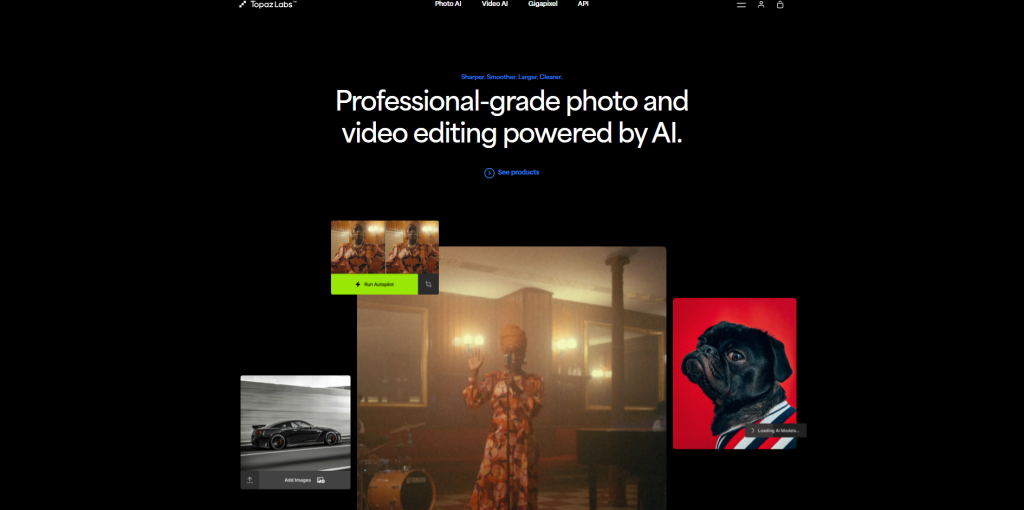The image size is (1024, 510).
Task: Open the user account icon
Action: pyautogui.click(x=761, y=5)
